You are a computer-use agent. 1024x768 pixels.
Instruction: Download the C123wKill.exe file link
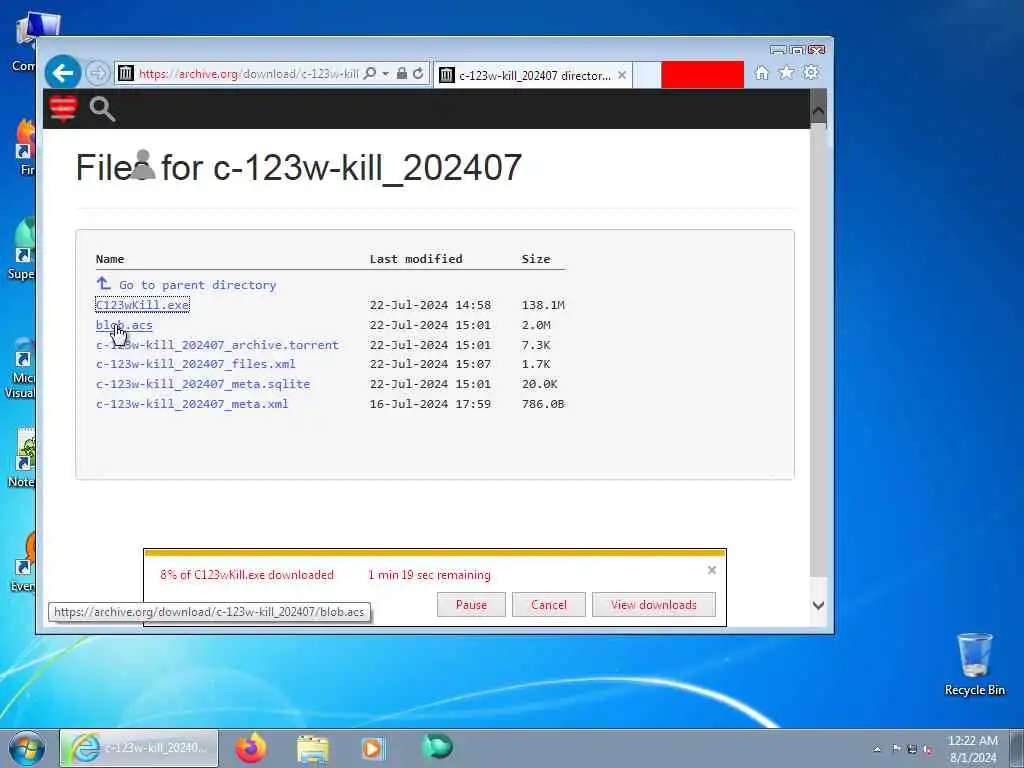[x=142, y=304]
